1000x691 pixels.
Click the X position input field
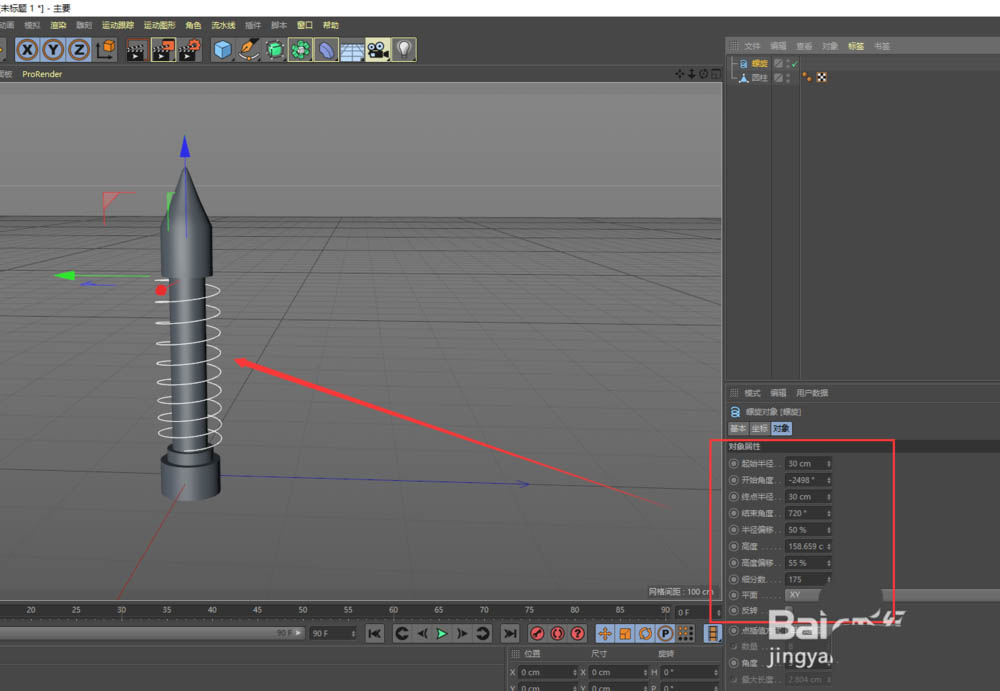(x=545, y=672)
